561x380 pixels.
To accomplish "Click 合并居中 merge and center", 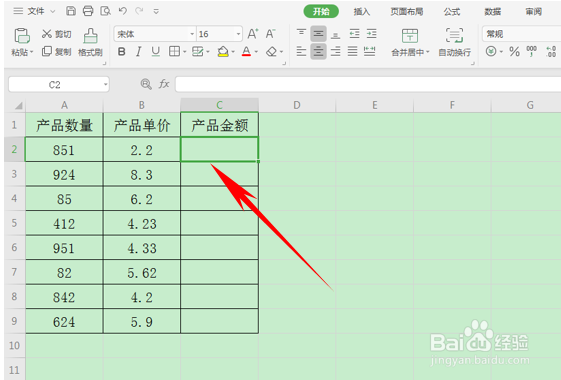I will click(410, 42).
